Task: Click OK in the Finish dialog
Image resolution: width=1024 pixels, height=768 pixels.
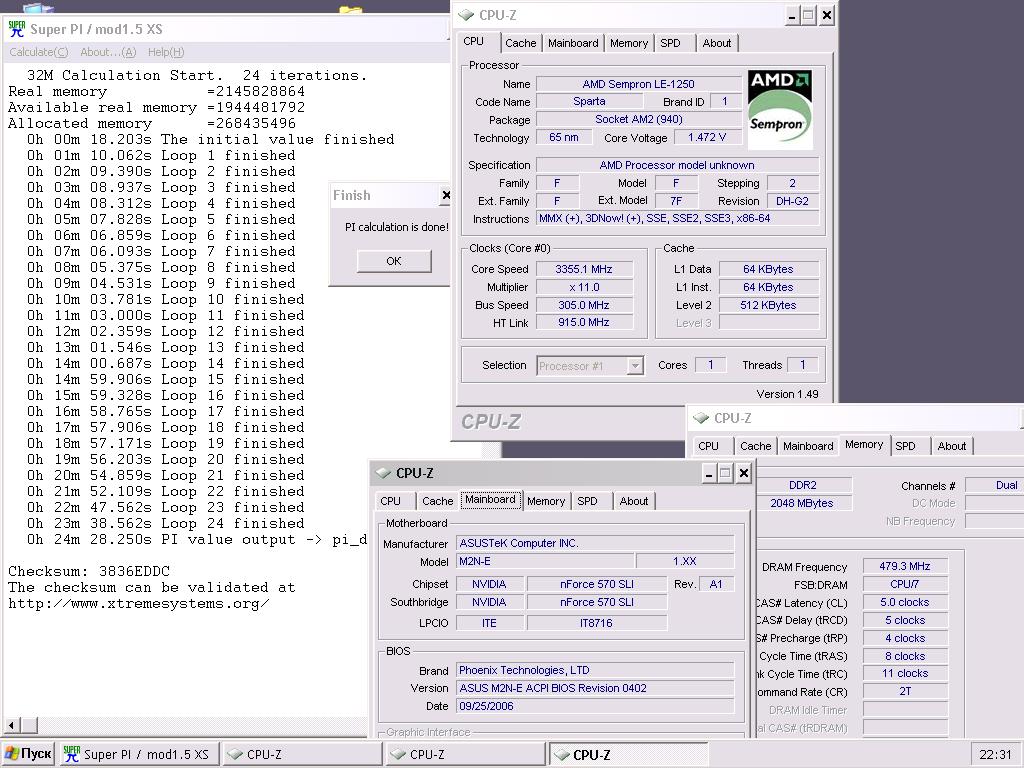Action: [x=394, y=261]
